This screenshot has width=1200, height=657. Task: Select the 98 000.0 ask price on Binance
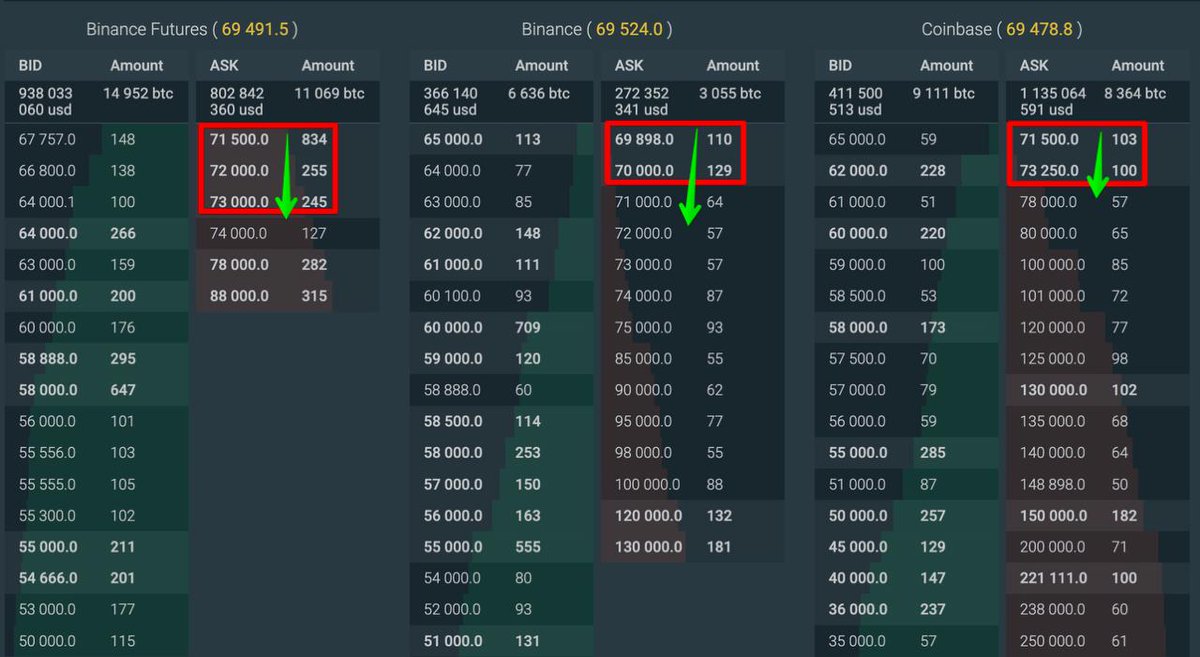pos(643,452)
